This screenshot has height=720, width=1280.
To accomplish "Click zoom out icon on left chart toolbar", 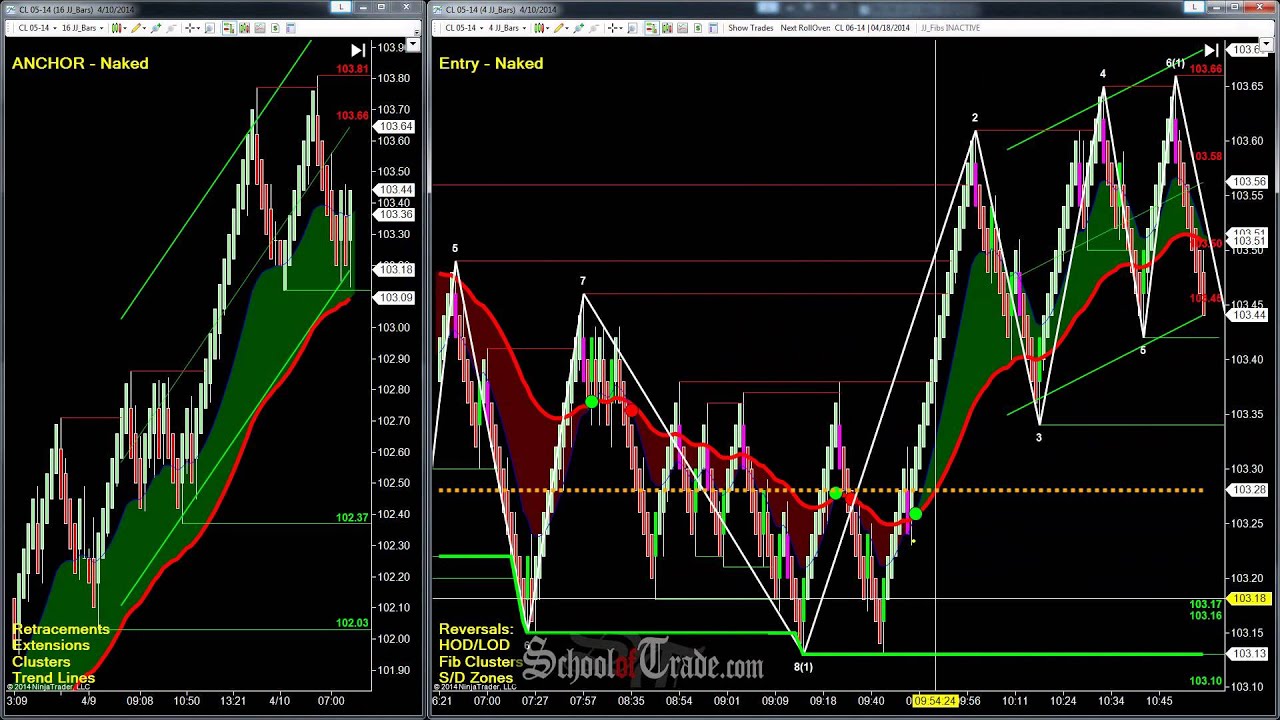I will click(x=172, y=28).
